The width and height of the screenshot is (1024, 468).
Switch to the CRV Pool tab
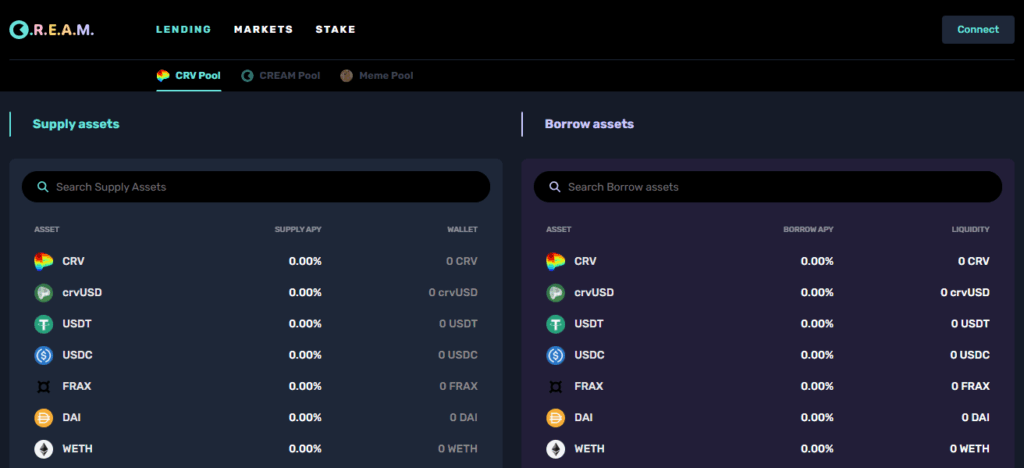click(189, 76)
